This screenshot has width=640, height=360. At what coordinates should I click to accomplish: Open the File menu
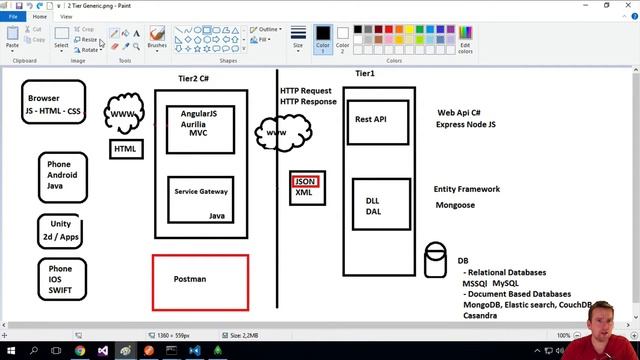13,17
